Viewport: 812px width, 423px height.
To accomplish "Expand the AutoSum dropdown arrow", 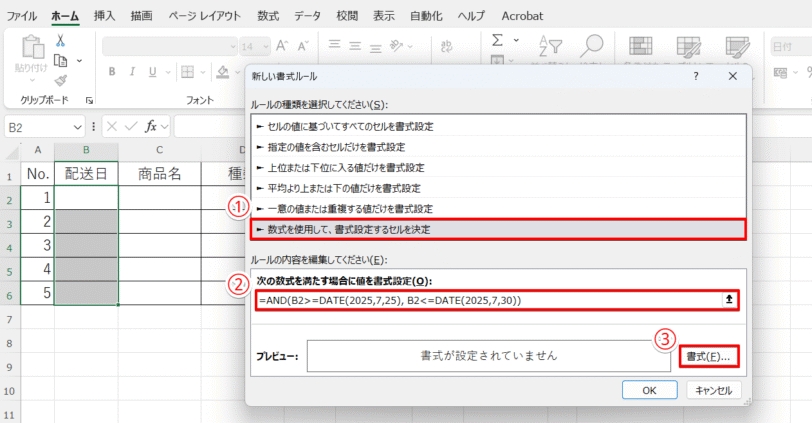I will pyautogui.click(x=516, y=40).
